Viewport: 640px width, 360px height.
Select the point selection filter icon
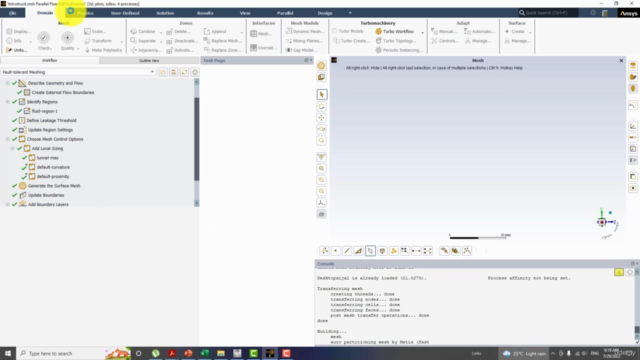click(336, 251)
